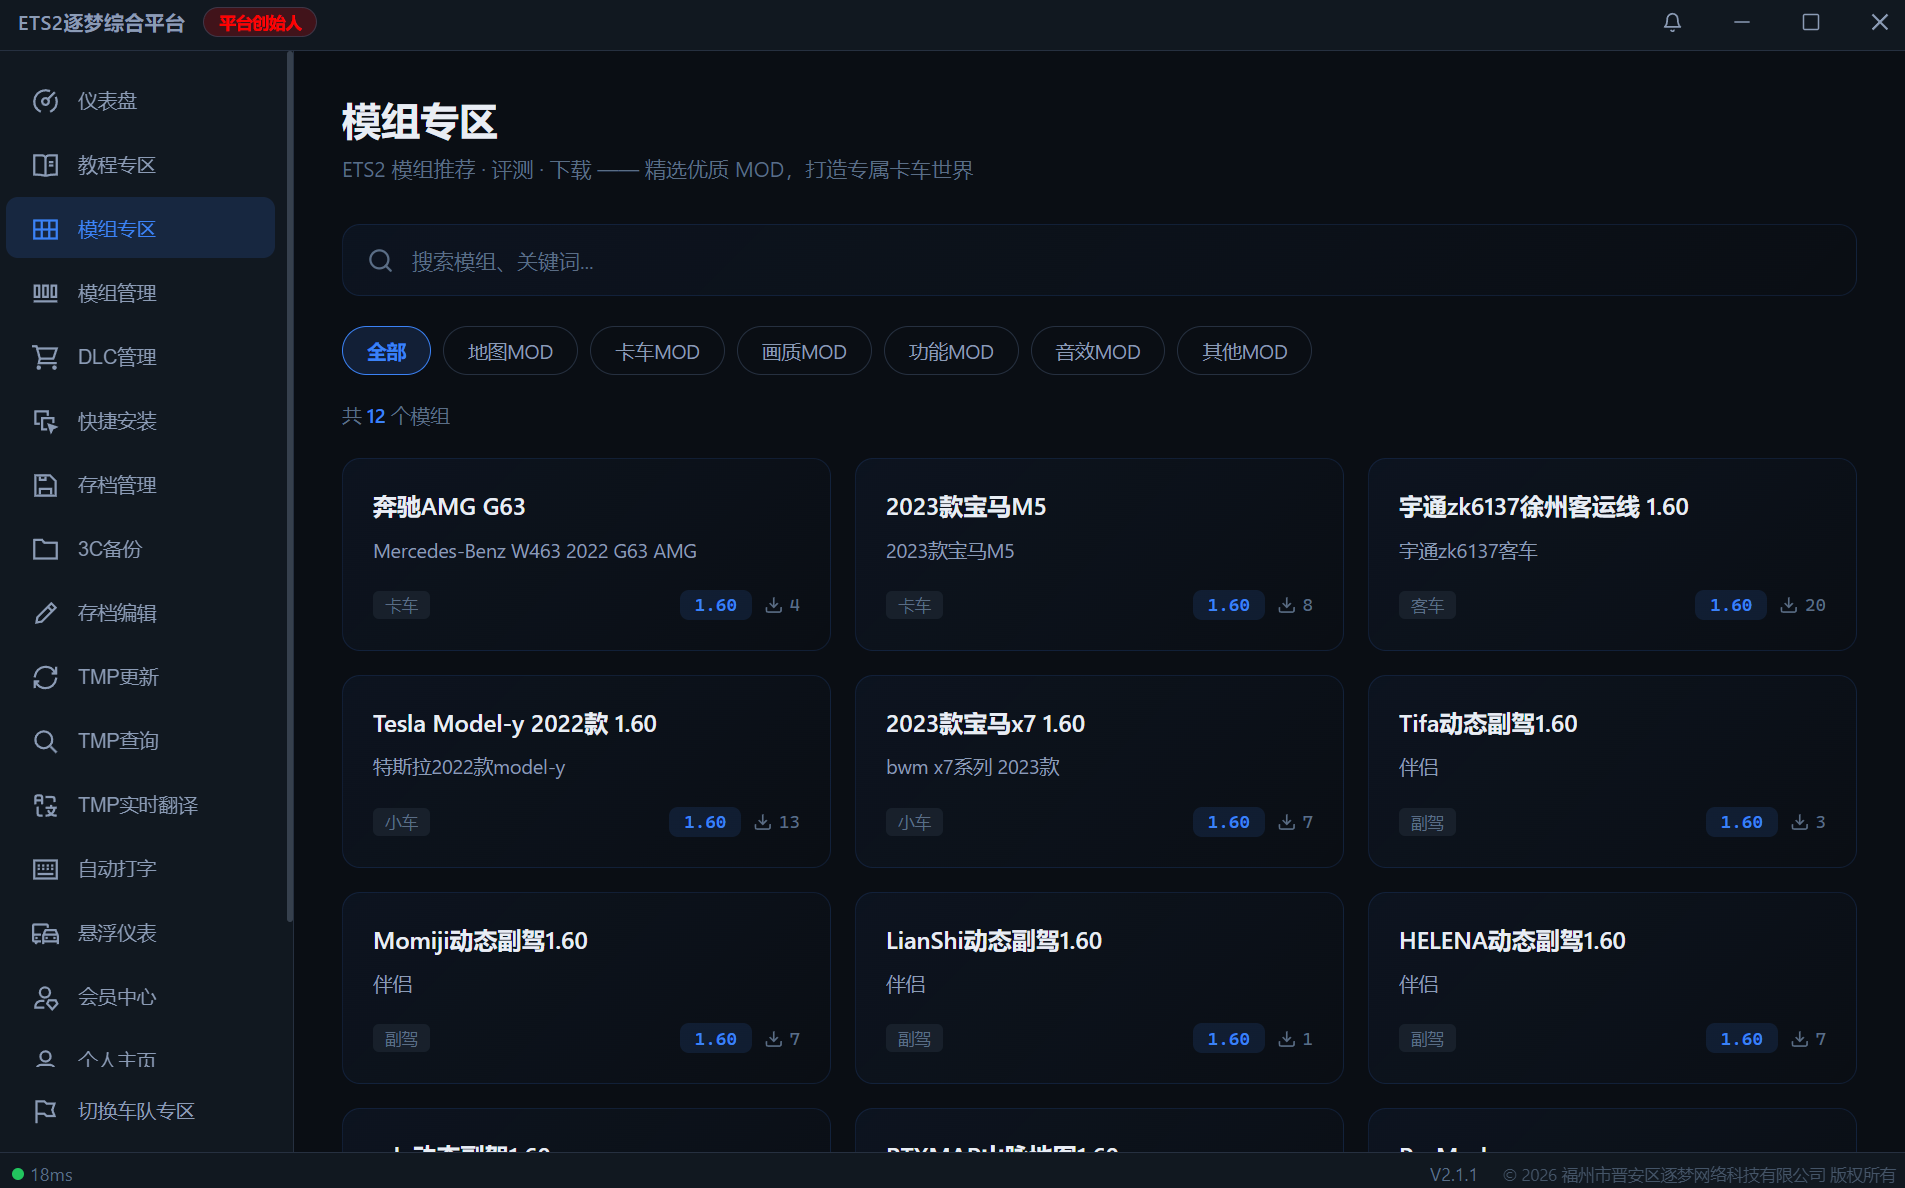Image resolution: width=1905 pixels, height=1188 pixels.
Task: Open the TMP查询 magnifier icon
Action: pyautogui.click(x=45, y=741)
